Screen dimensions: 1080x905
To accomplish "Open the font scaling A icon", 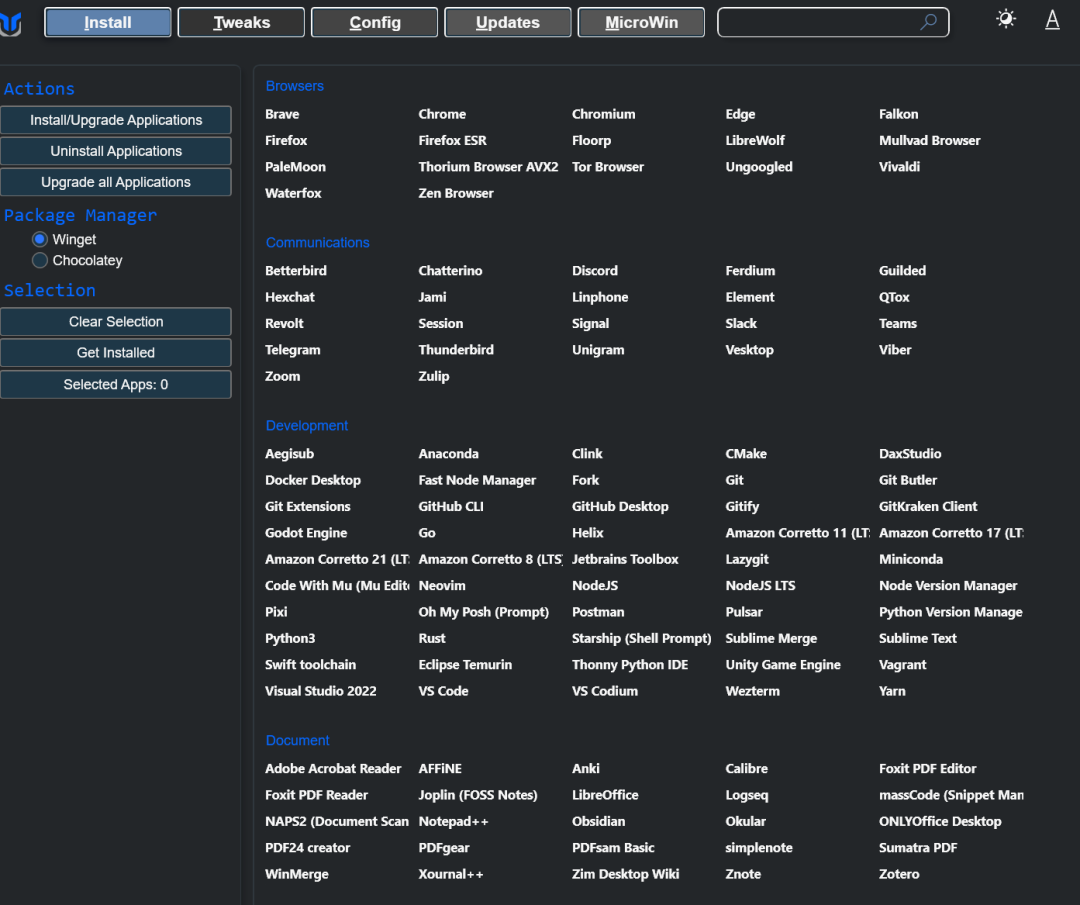I will click(x=1052, y=20).
